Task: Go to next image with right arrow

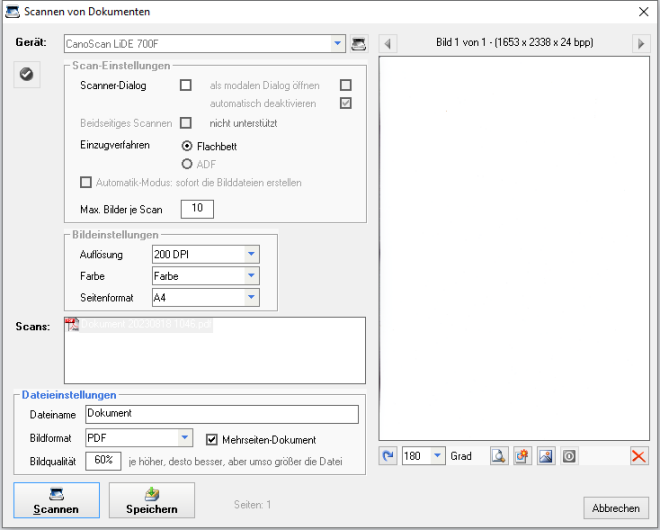Action: 641,44
